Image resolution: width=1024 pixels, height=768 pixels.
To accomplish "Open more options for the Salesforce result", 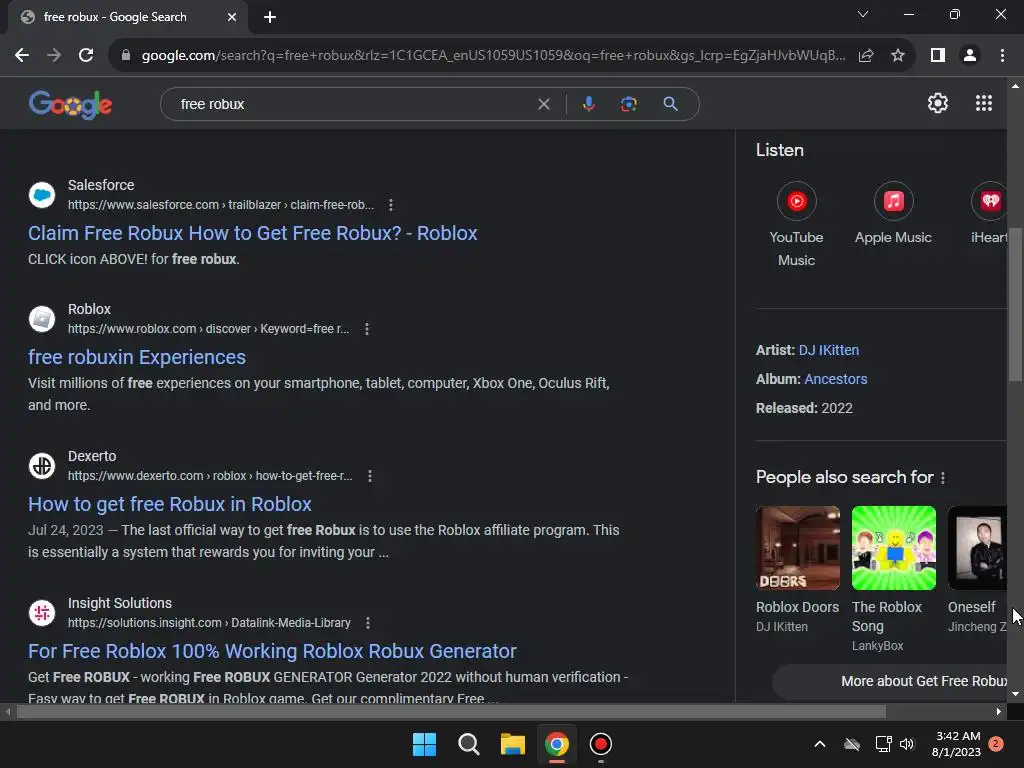I will point(391,205).
